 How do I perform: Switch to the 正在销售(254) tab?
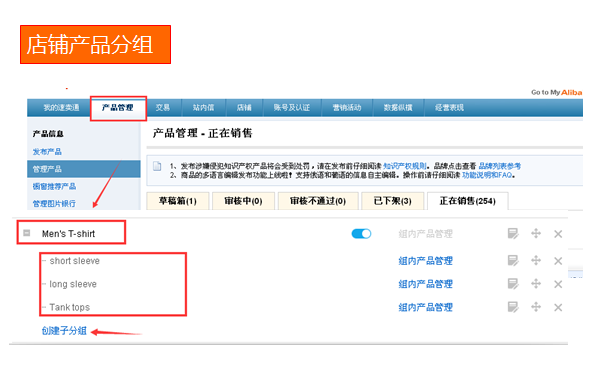click(x=468, y=201)
